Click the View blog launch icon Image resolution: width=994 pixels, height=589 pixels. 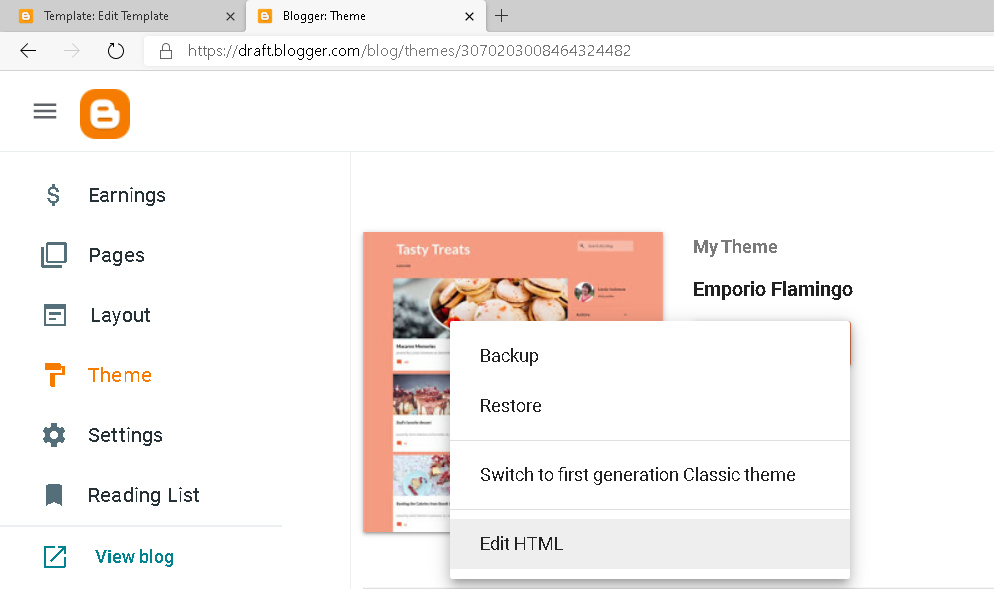point(53,556)
